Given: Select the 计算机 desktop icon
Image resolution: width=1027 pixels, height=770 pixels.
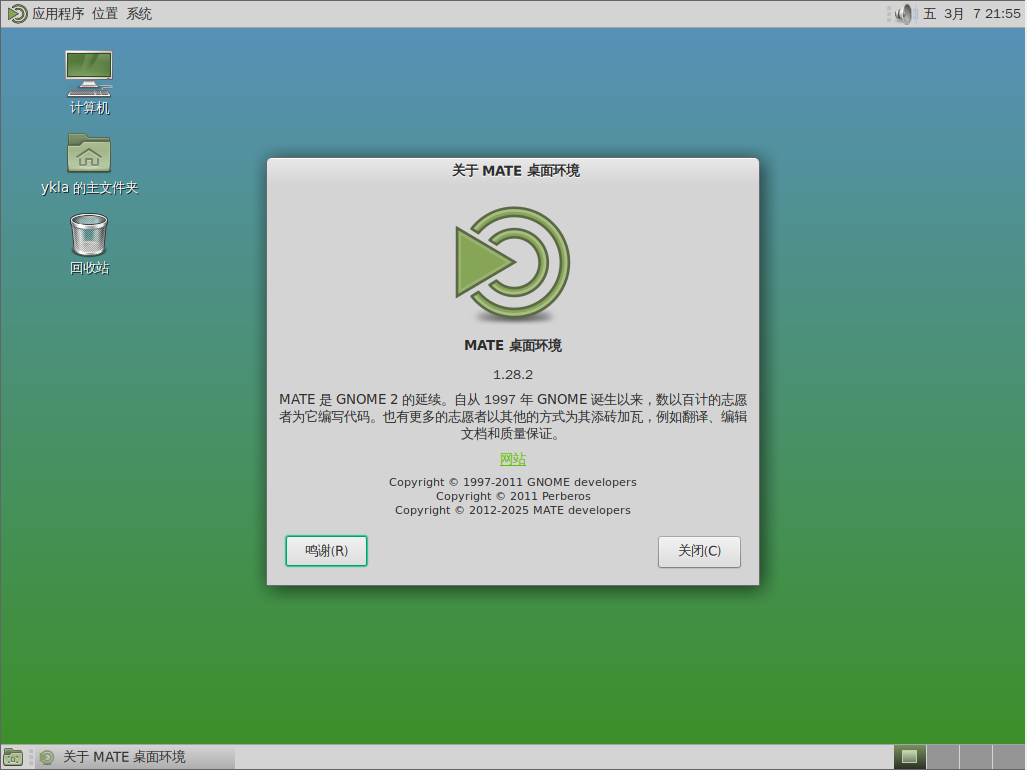Looking at the screenshot, I should (x=89, y=82).
